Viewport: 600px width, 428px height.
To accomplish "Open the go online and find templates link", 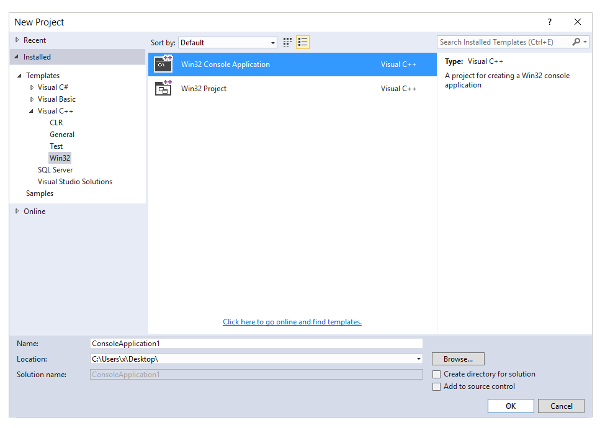I will [x=292, y=322].
